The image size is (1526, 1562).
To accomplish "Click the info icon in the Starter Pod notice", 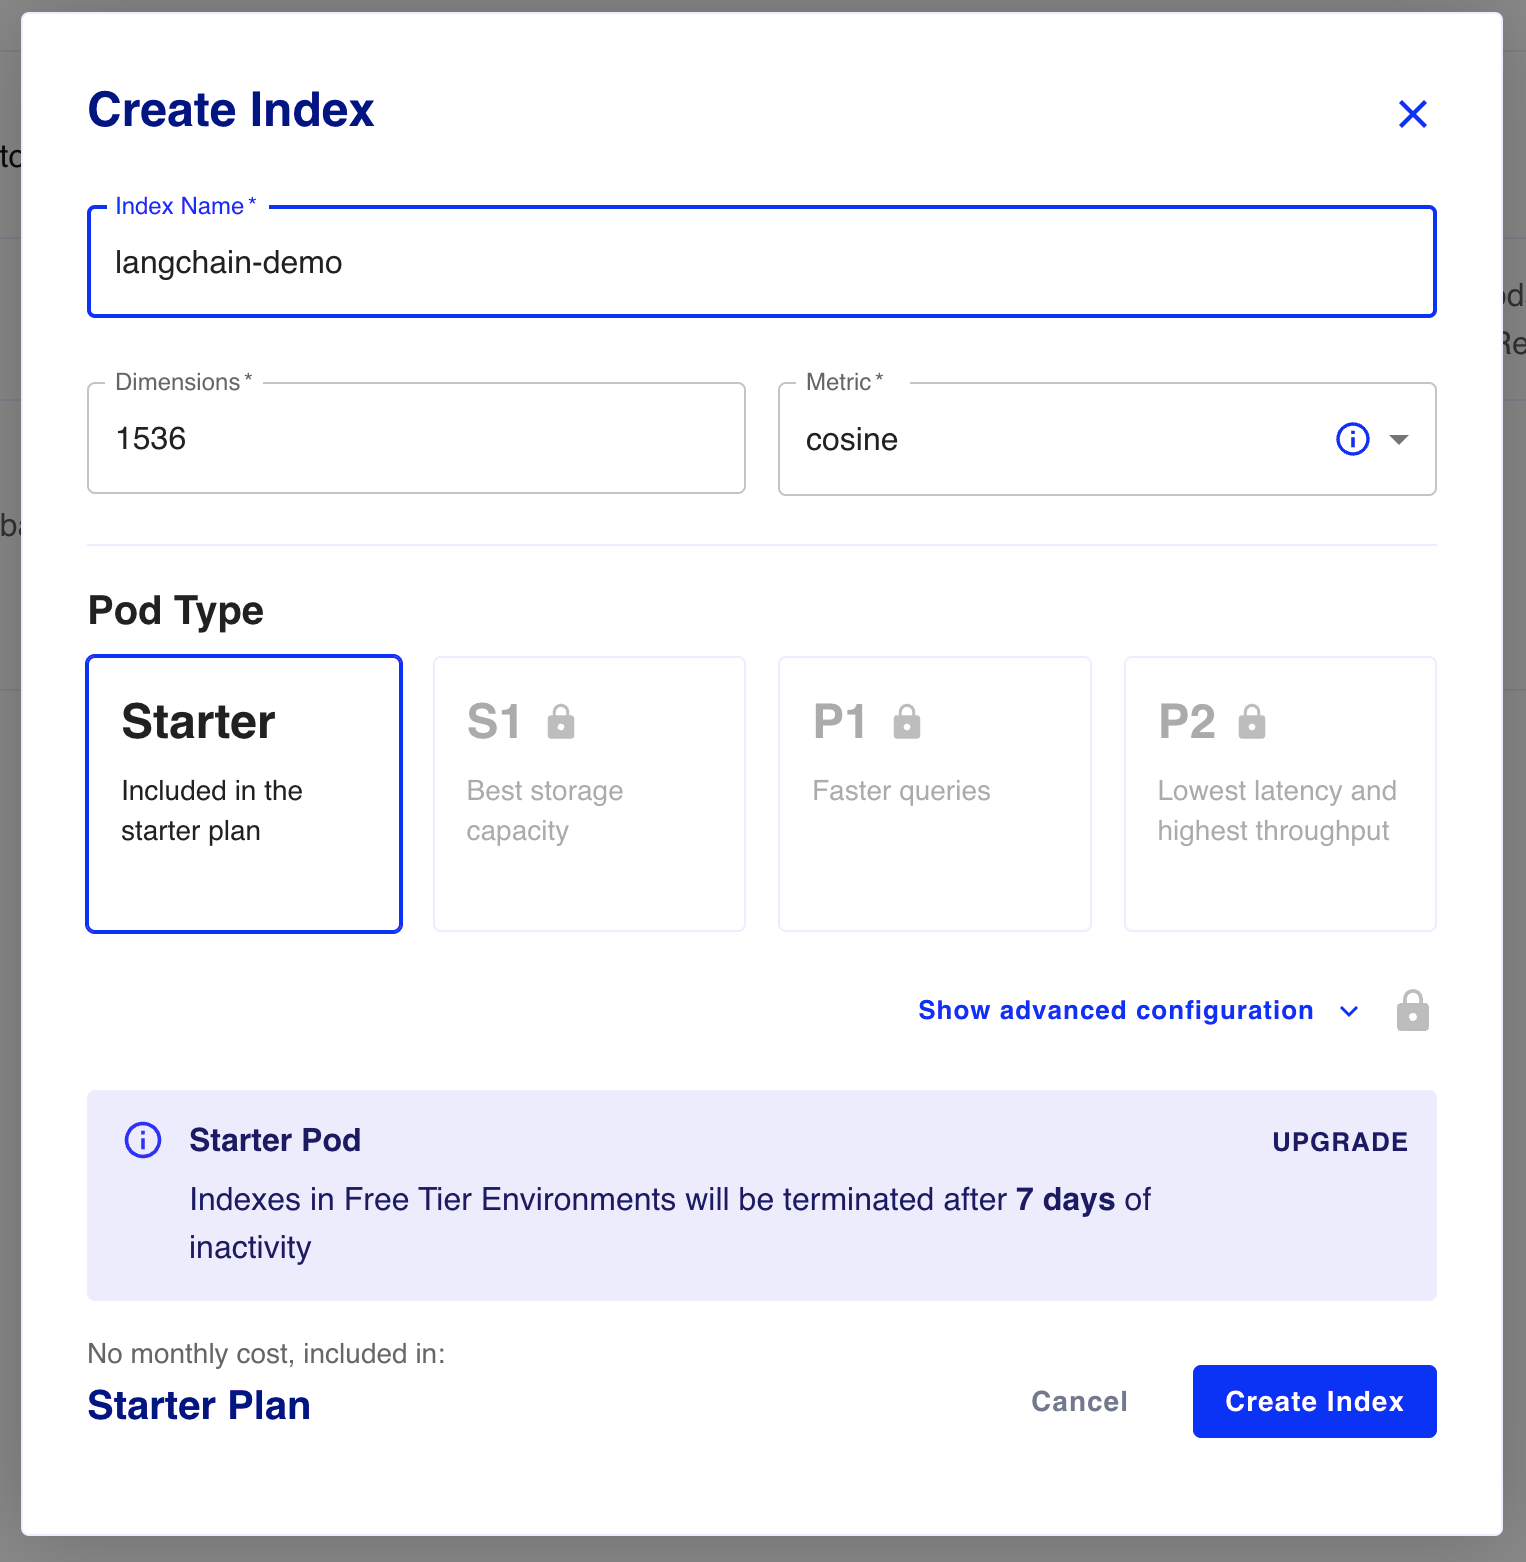I will click(x=142, y=1140).
